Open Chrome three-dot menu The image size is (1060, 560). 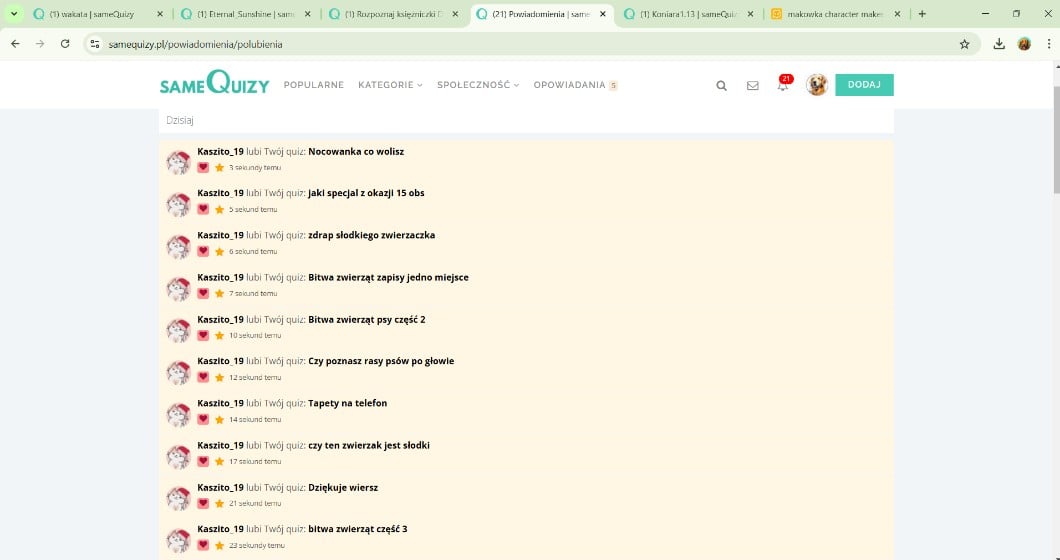1048,44
